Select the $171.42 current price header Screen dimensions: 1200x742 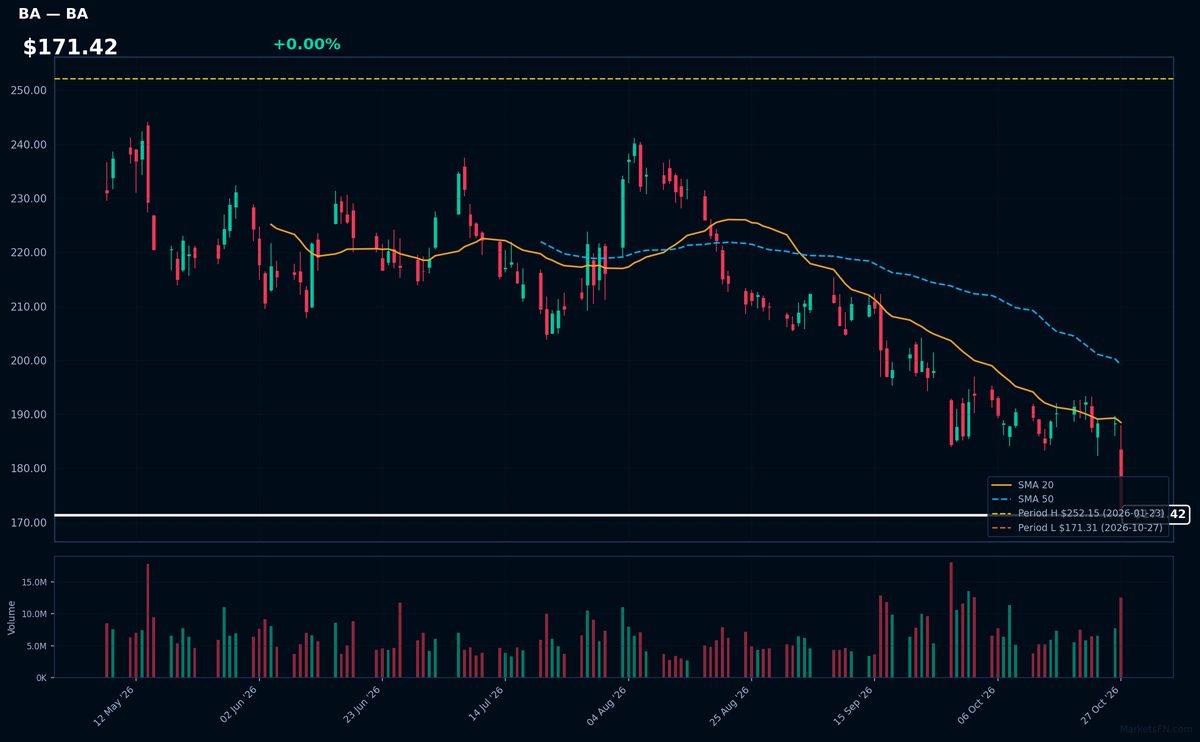tap(70, 47)
